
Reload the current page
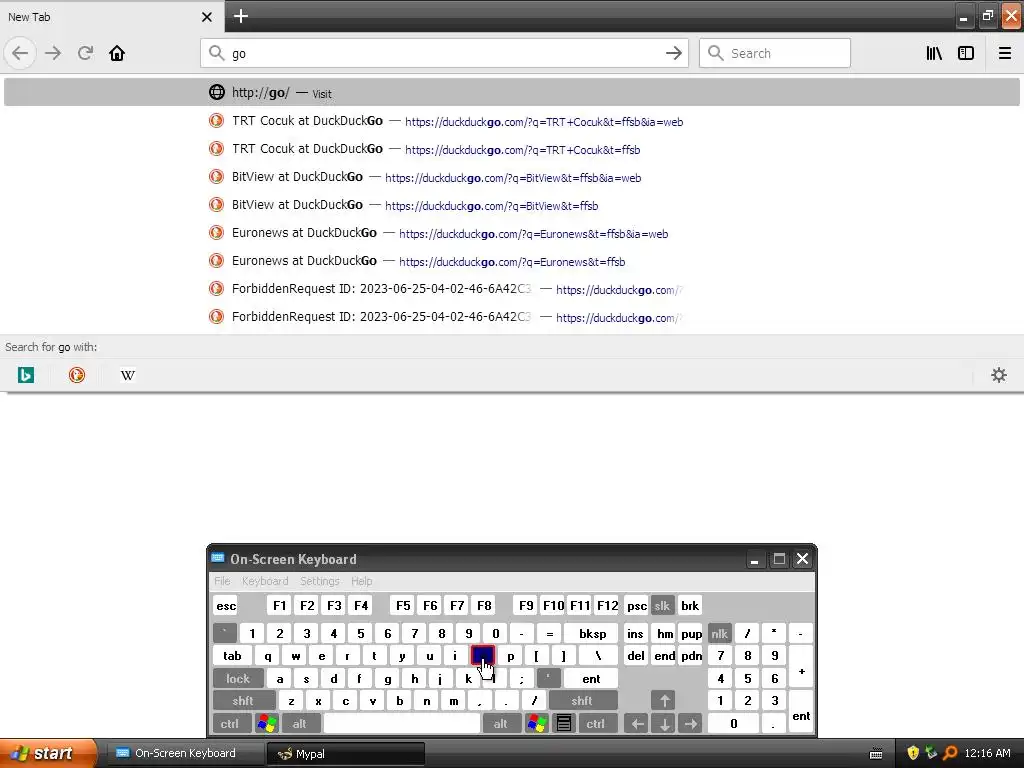click(86, 53)
